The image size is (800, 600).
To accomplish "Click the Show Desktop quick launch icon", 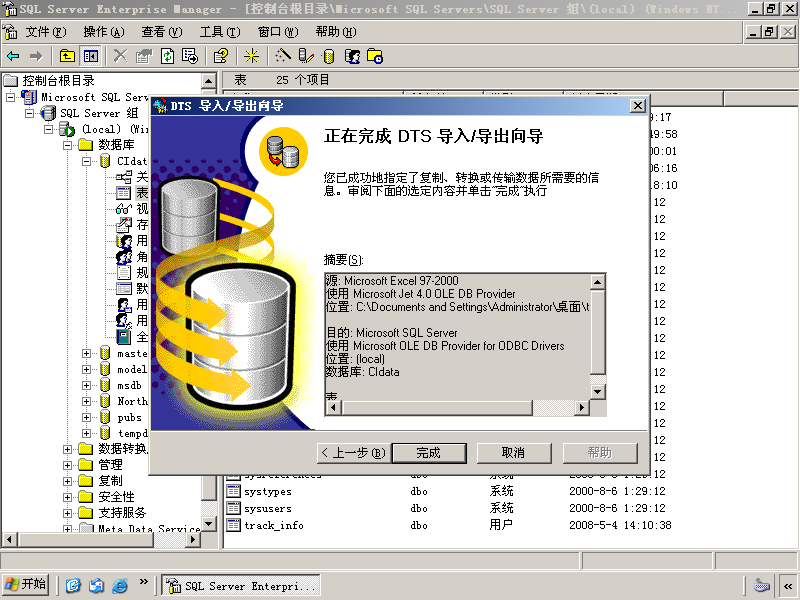I will (73, 585).
